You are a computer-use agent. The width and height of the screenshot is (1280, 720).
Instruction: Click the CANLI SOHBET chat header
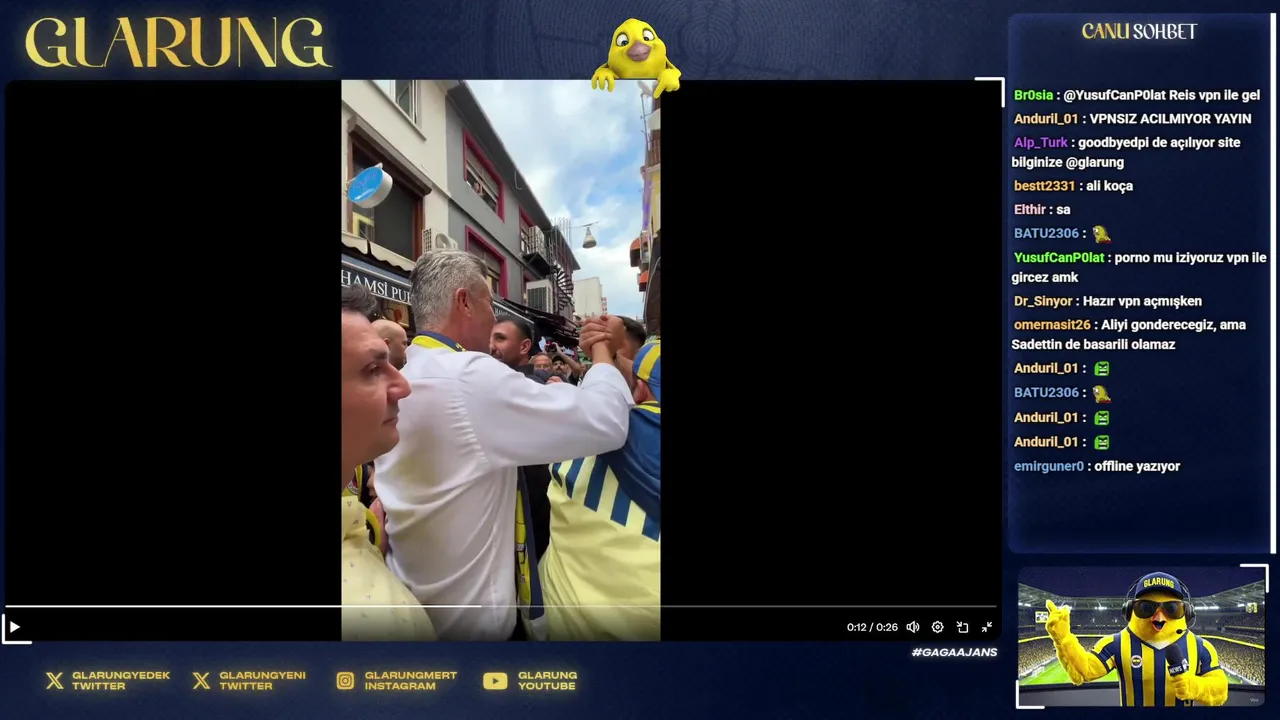[x=1139, y=32]
